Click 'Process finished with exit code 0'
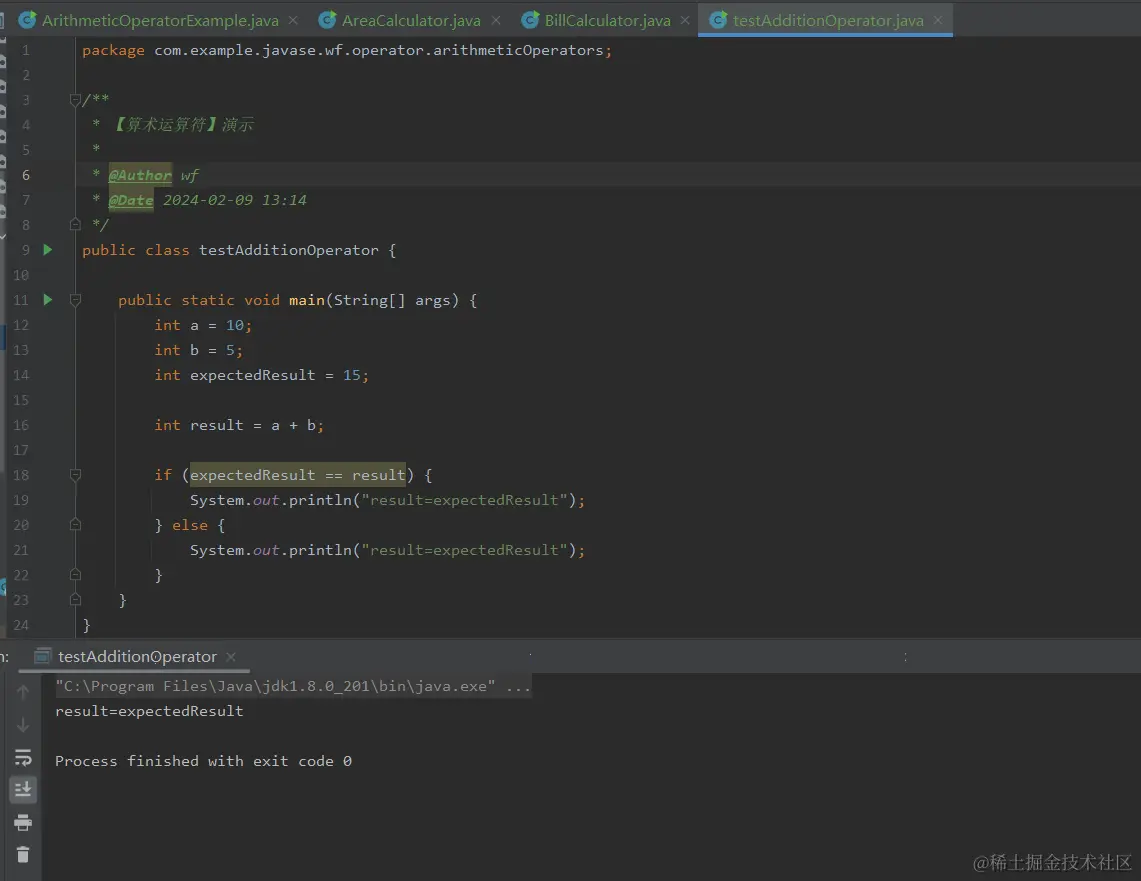Image resolution: width=1141 pixels, height=881 pixels. coord(204,761)
